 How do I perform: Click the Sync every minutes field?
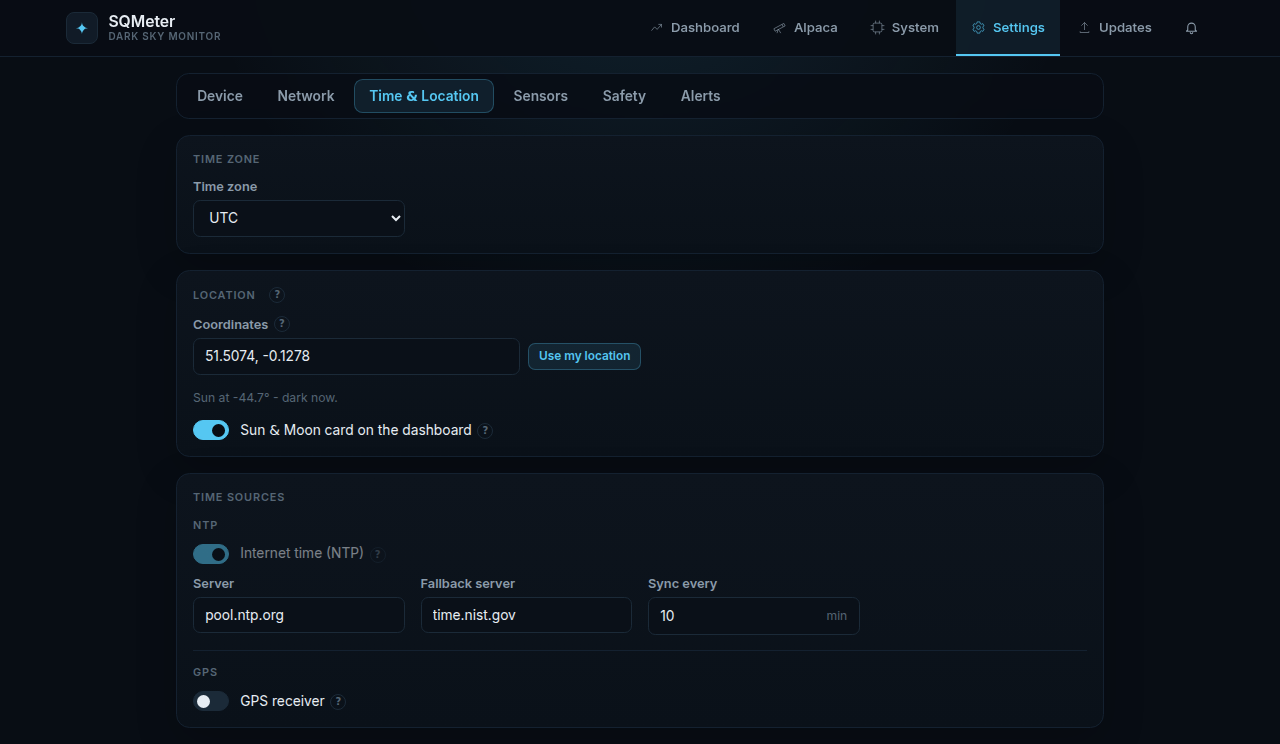(x=754, y=616)
